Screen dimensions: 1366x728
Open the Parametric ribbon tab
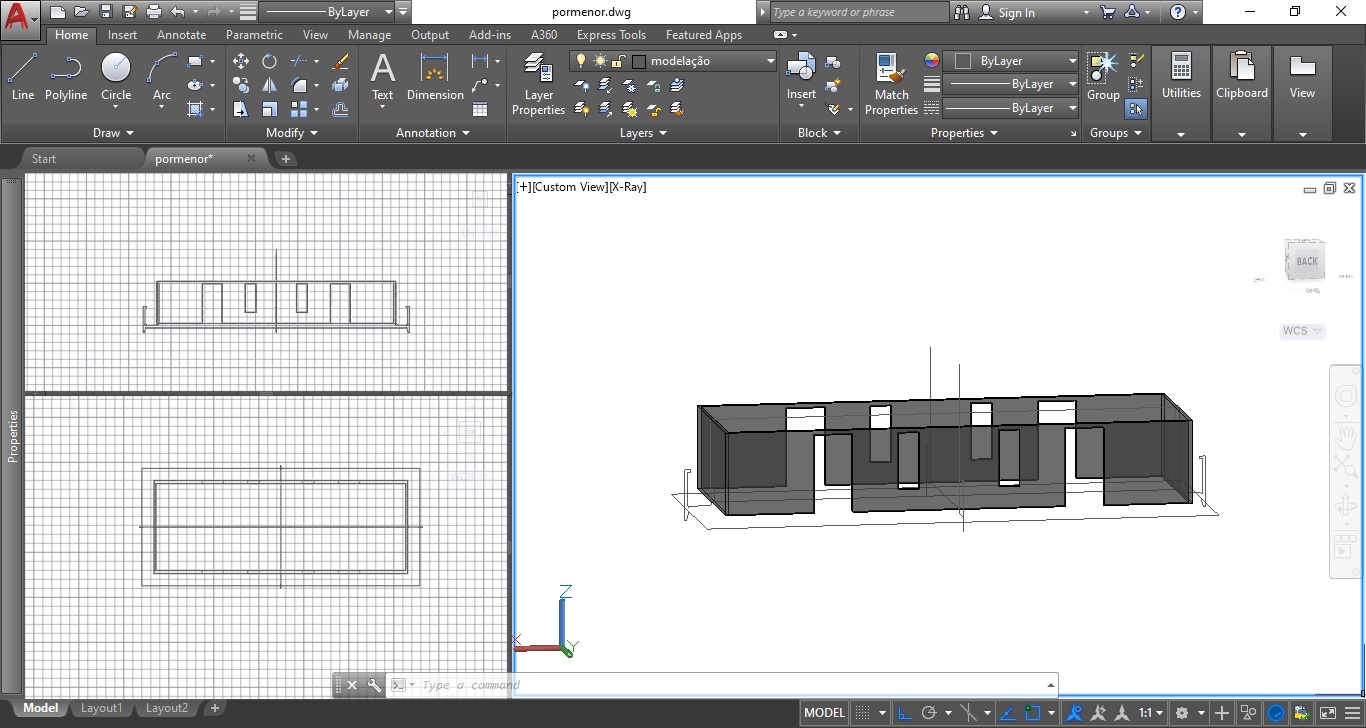coord(254,34)
